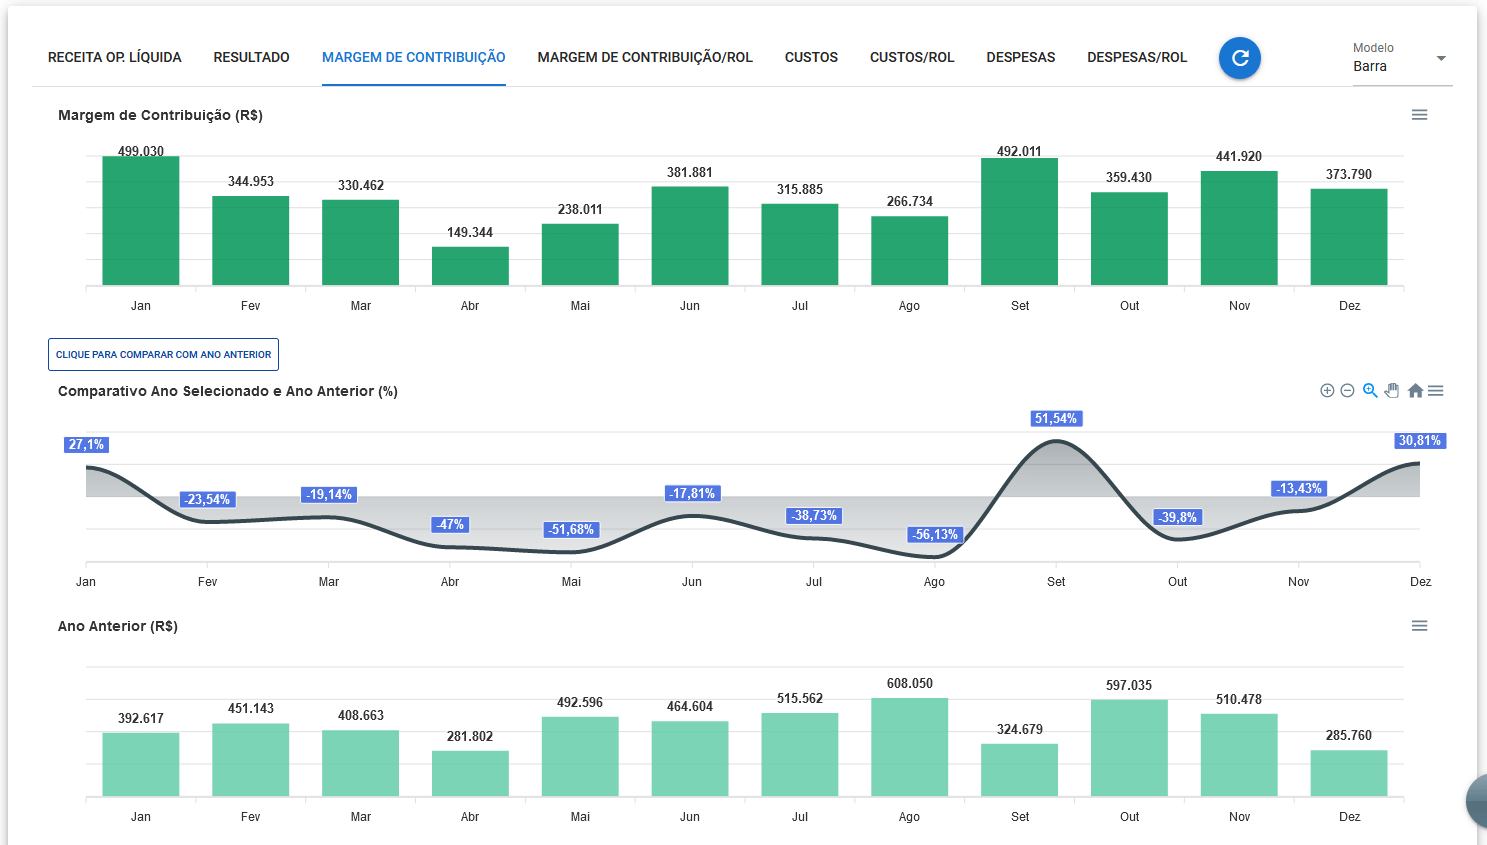Zoom in on the comparison chart

point(1327,391)
